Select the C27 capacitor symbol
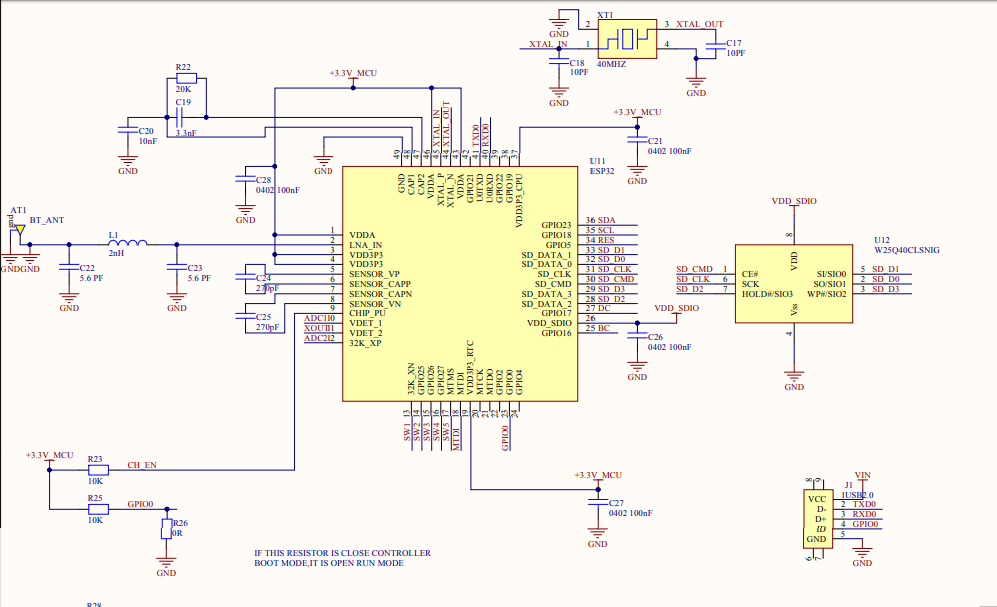The height and width of the screenshot is (607, 997). click(x=598, y=502)
